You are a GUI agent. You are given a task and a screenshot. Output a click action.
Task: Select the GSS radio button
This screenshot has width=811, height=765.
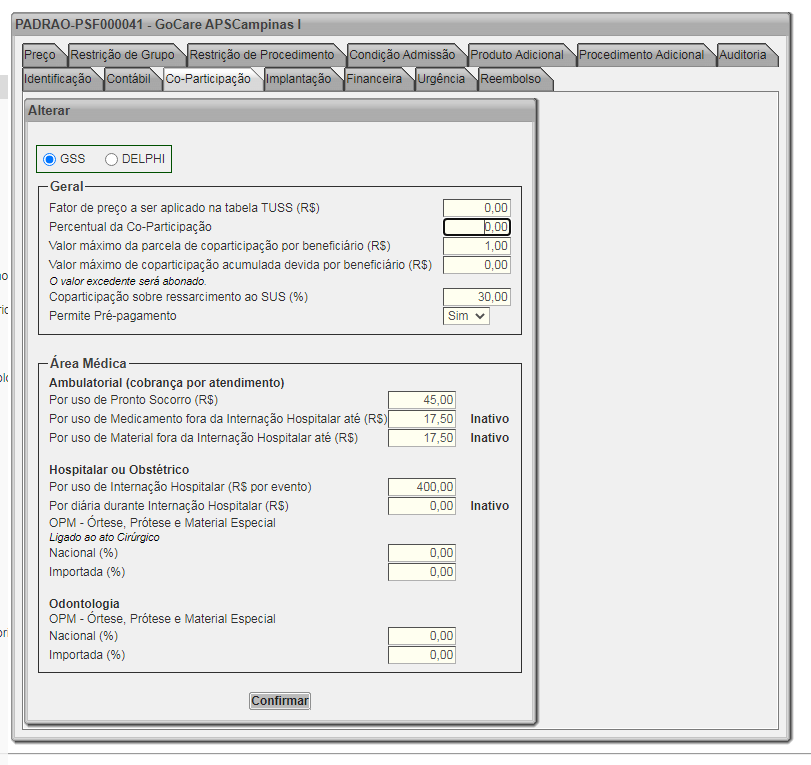[x=50, y=159]
